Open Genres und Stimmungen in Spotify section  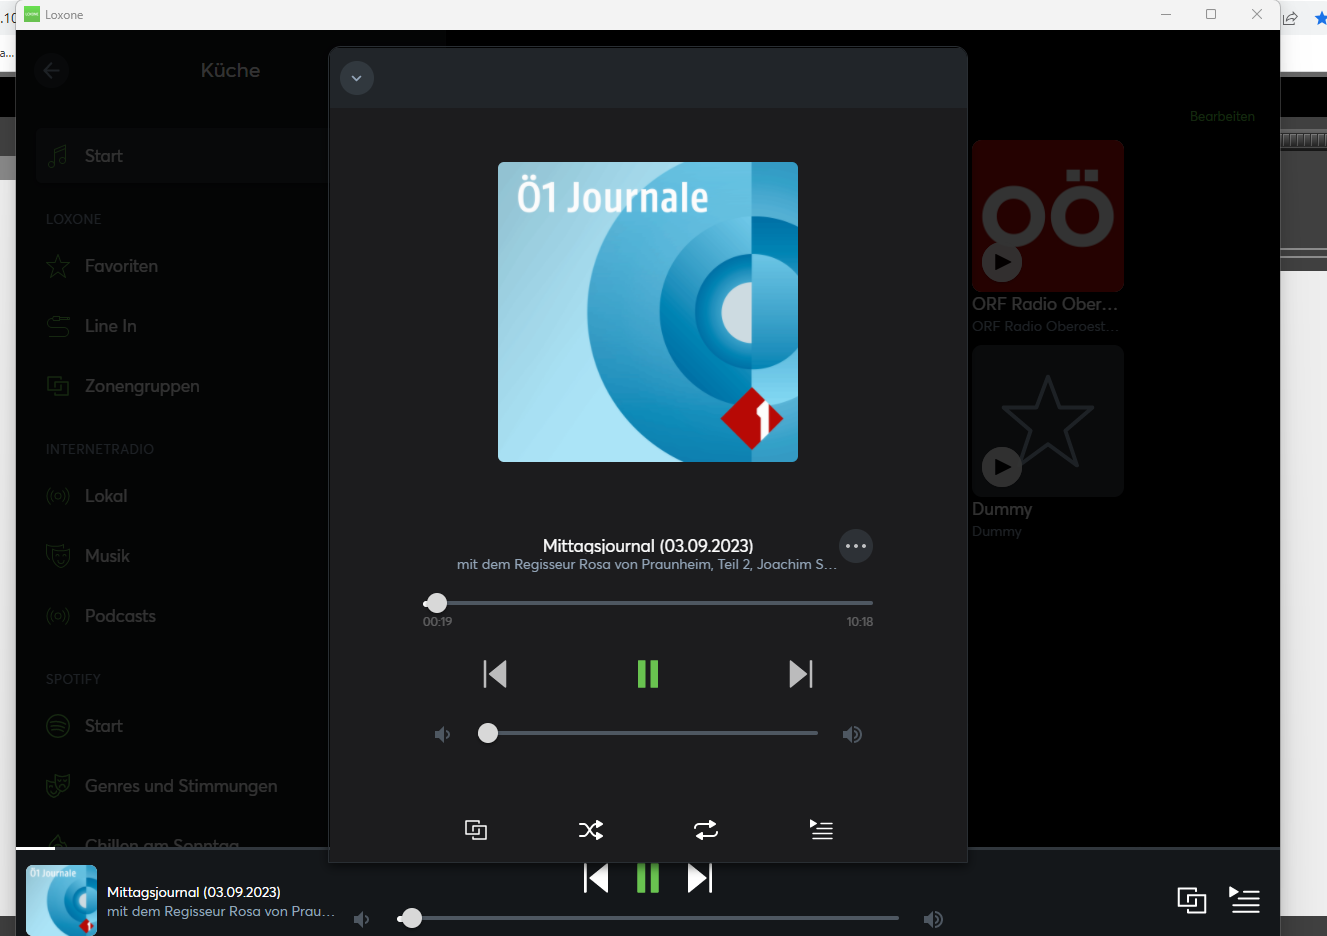coord(182,786)
